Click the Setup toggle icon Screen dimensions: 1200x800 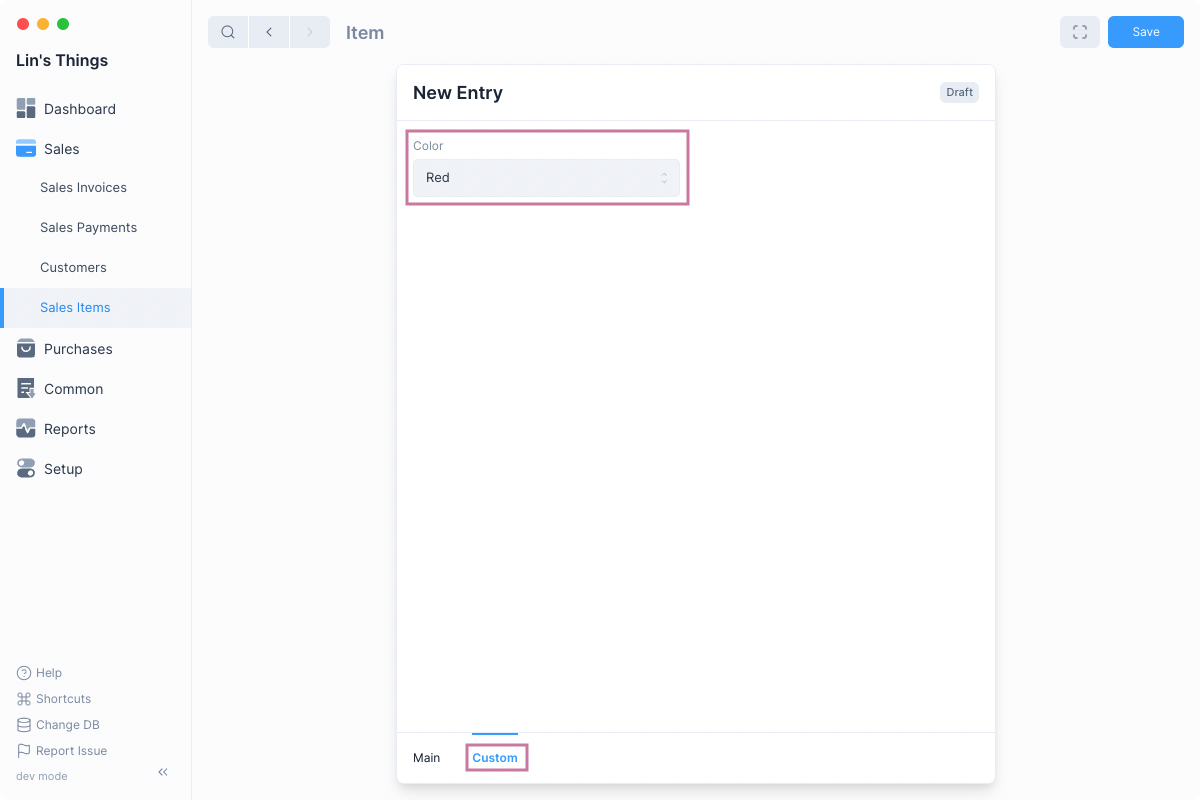click(x=26, y=469)
